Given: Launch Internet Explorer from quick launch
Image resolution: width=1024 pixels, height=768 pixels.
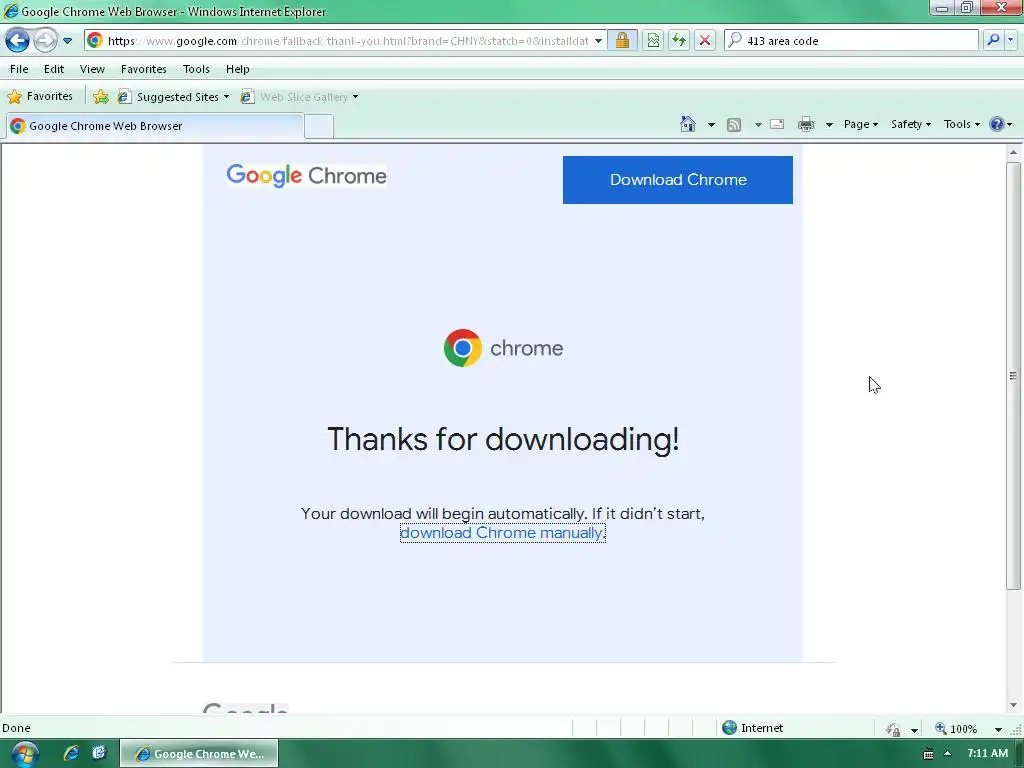Looking at the screenshot, I should 71,753.
